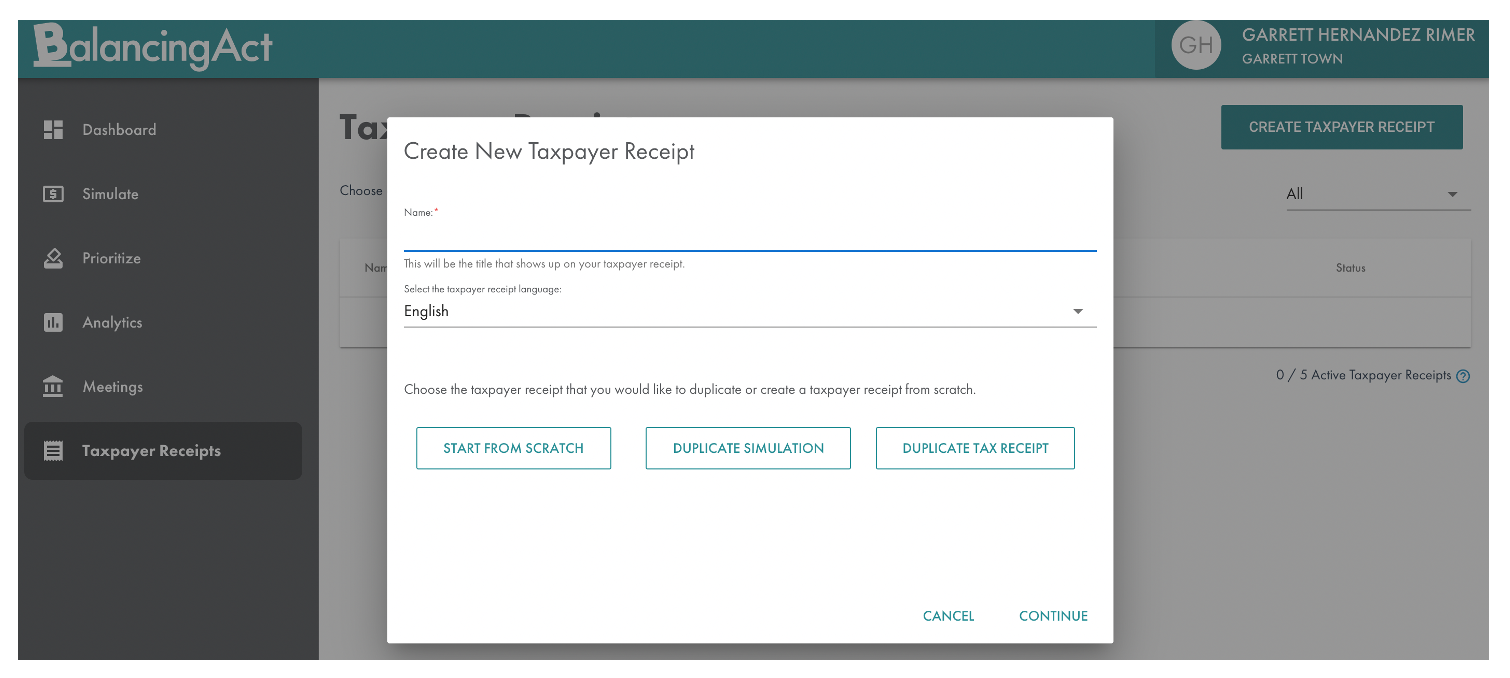The height and width of the screenshot is (678, 1510).
Task: Click the 0 / 5 Active Taxpayer Receipts text
Action: 1363,375
